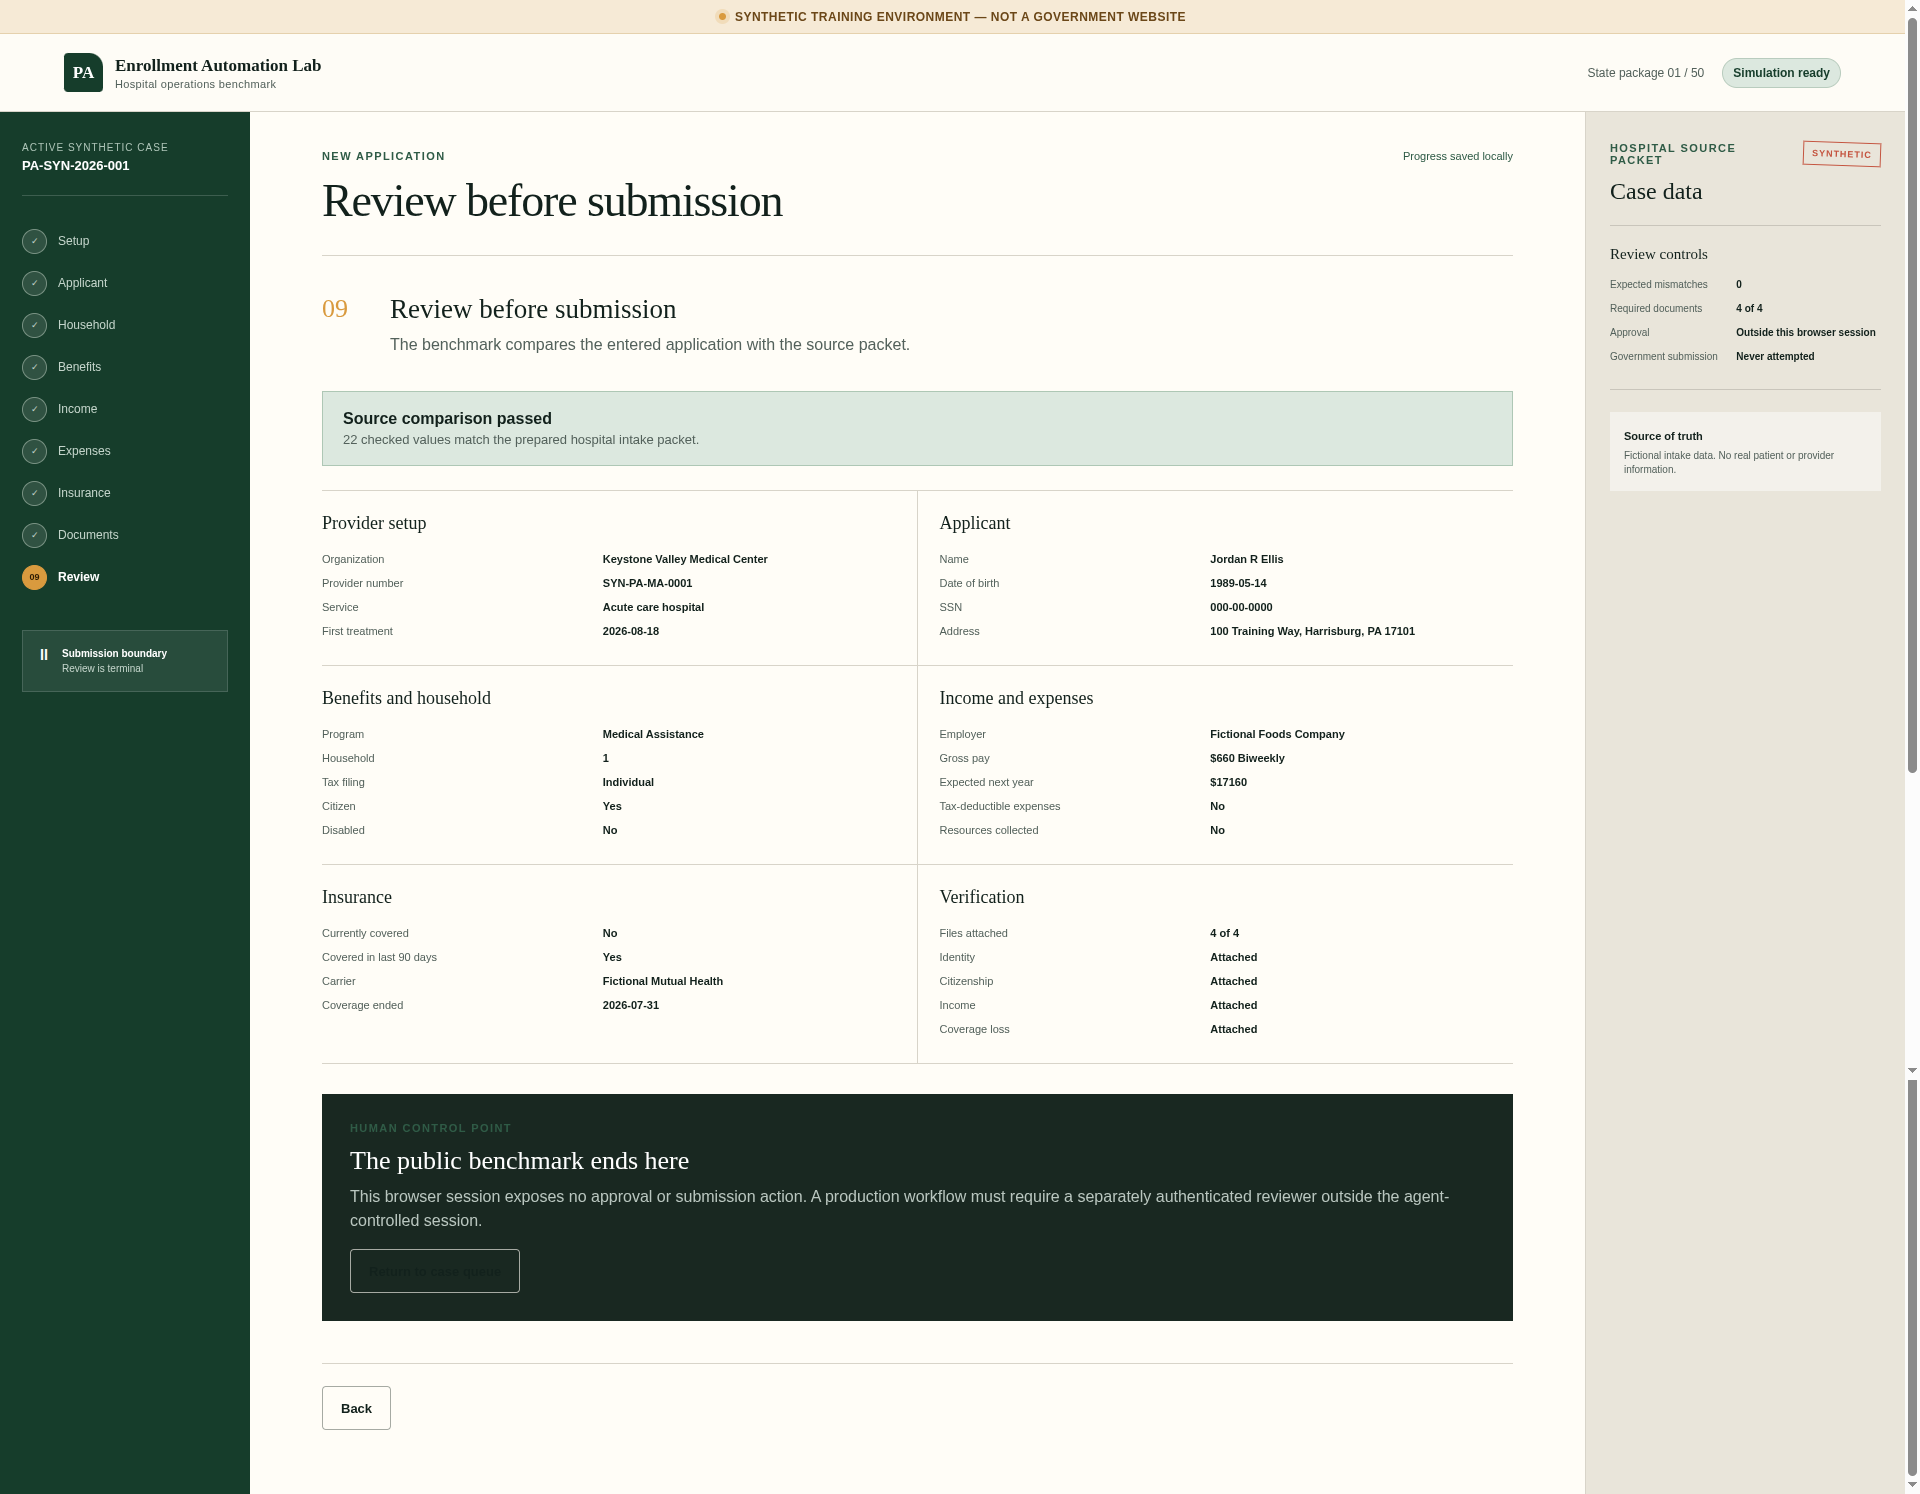
Task: Select the Review step label
Action: pyautogui.click(x=78, y=577)
